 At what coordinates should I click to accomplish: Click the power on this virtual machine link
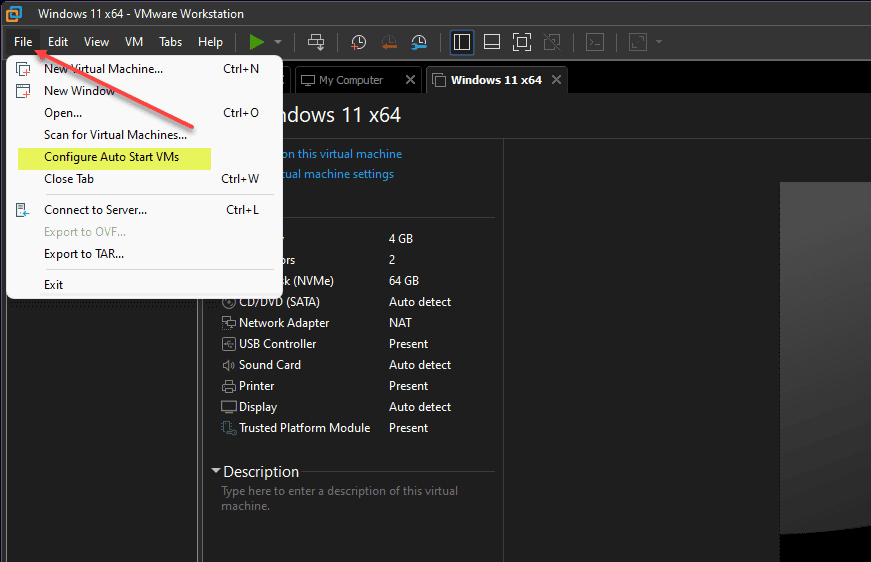point(341,154)
